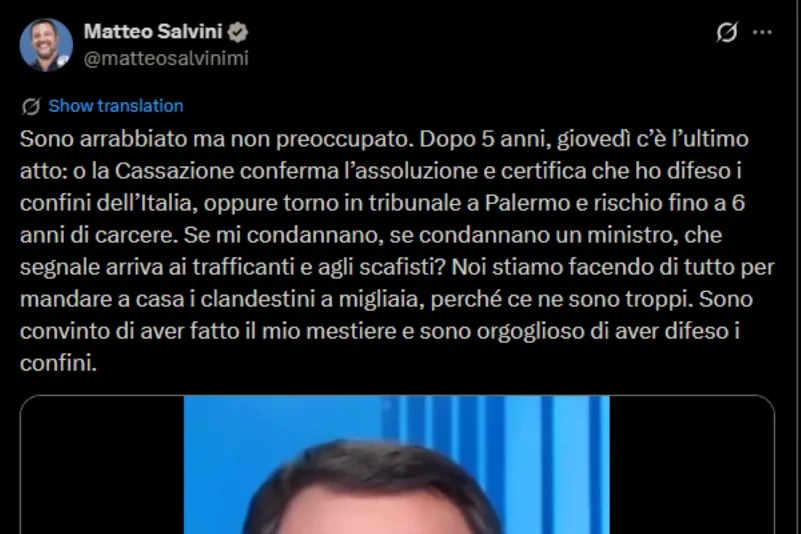The height and width of the screenshot is (534, 801).
Task: Click the Matteo Salvini display name
Action: click(x=153, y=32)
